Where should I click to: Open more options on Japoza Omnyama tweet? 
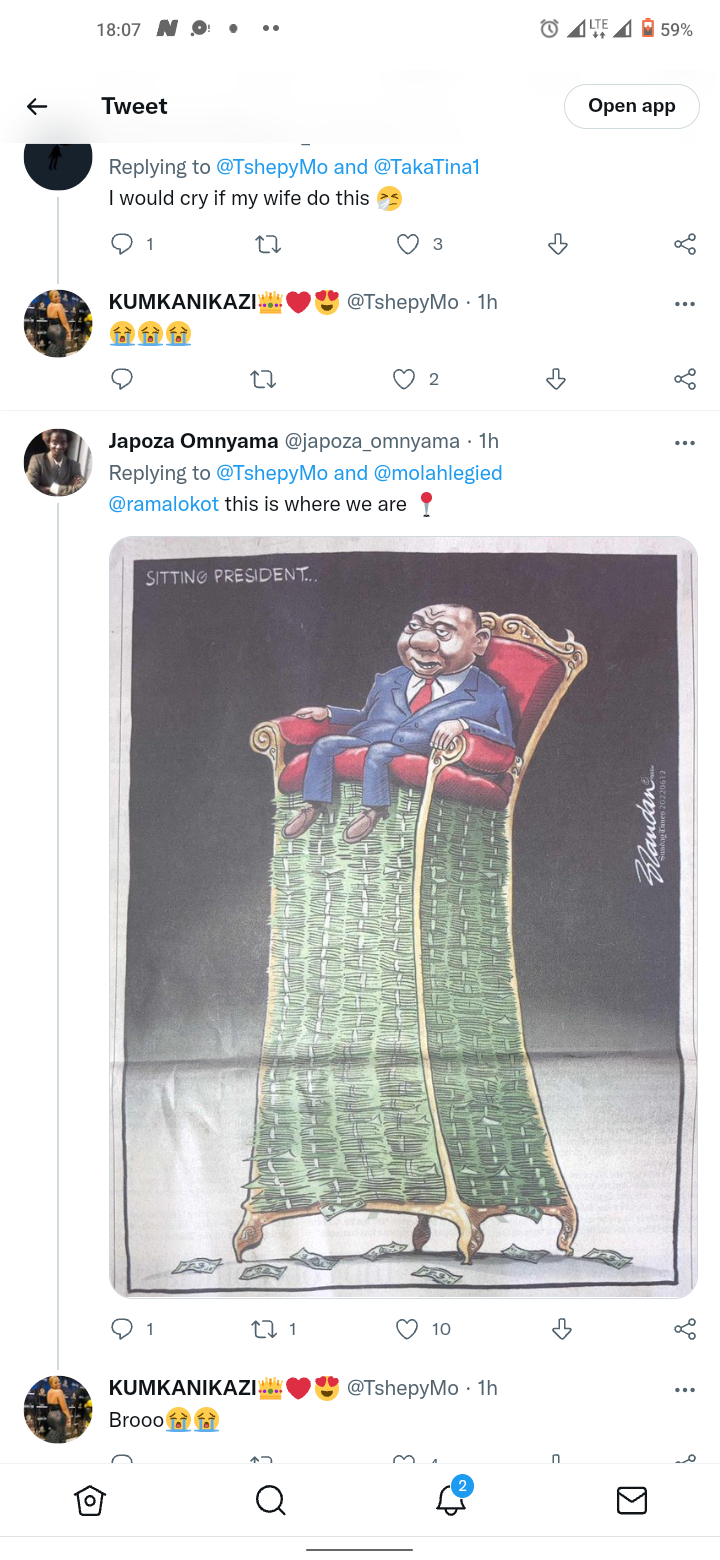pyautogui.click(x=685, y=443)
